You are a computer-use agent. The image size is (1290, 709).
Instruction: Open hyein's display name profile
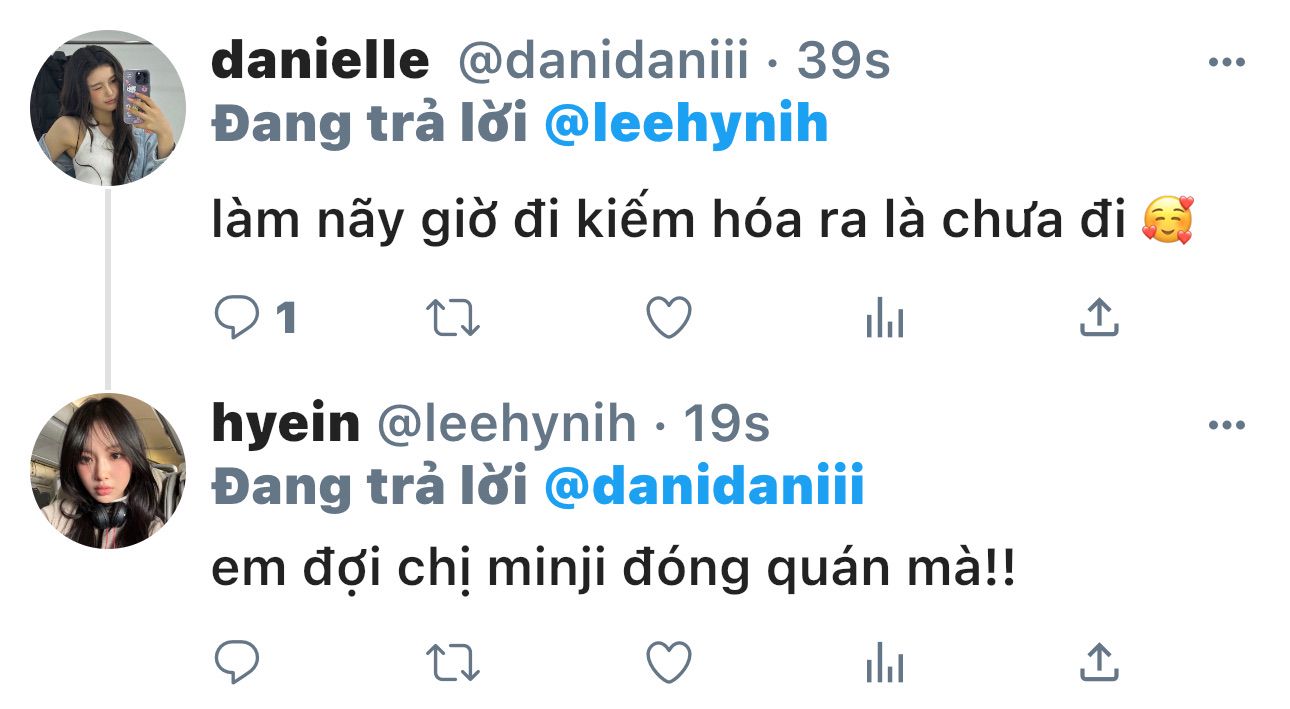coord(286,425)
